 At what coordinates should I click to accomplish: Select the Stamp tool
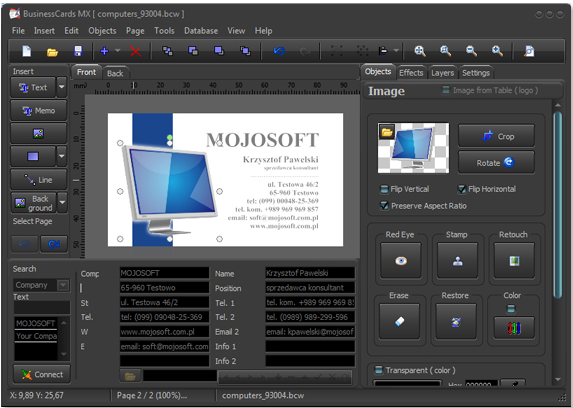[x=458, y=261]
